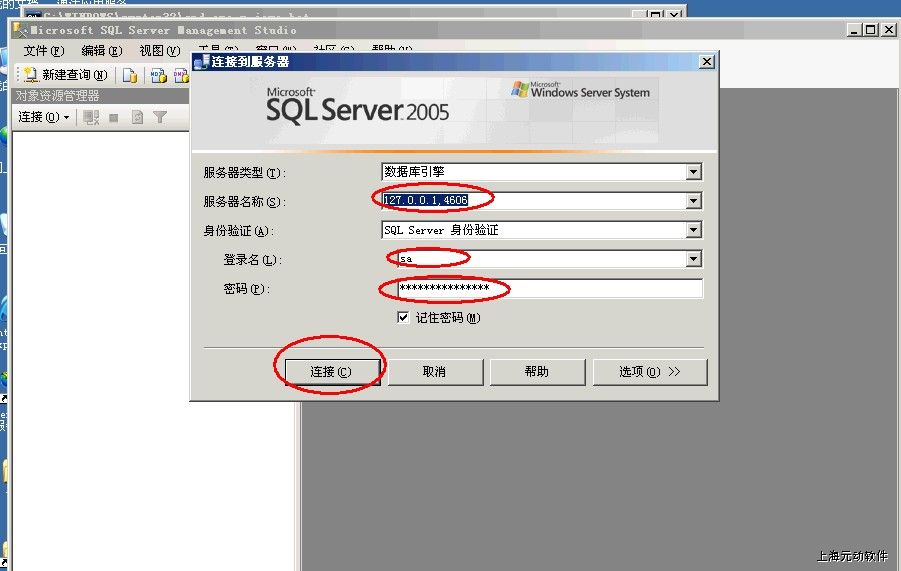Click the 连接(C) connect button
This screenshot has height=571, width=901.
click(x=331, y=372)
